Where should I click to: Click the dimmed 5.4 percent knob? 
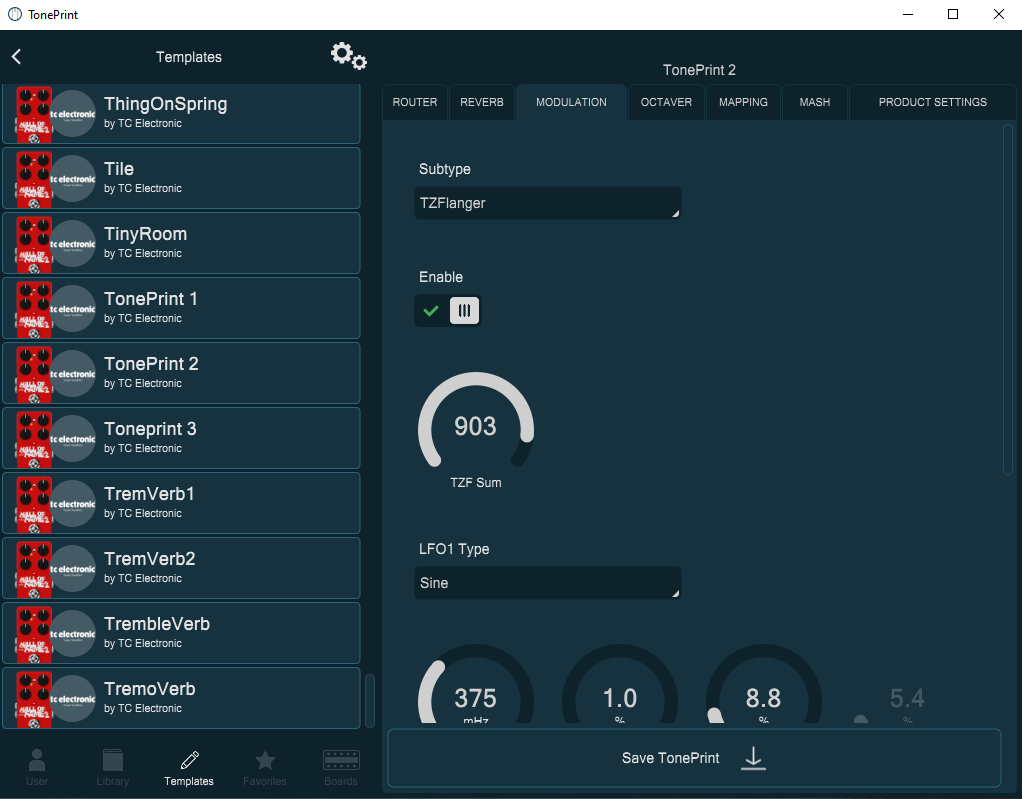(907, 699)
